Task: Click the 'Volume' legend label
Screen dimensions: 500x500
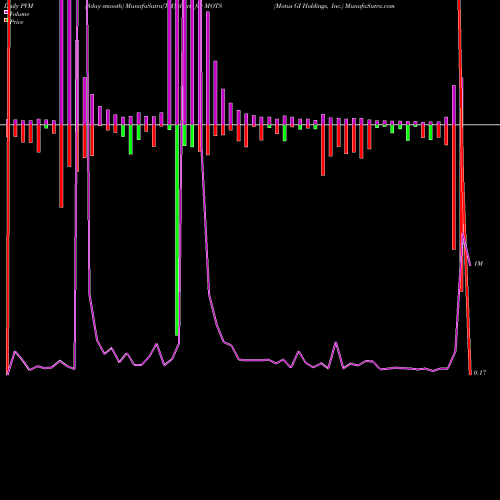Action: tap(19, 14)
